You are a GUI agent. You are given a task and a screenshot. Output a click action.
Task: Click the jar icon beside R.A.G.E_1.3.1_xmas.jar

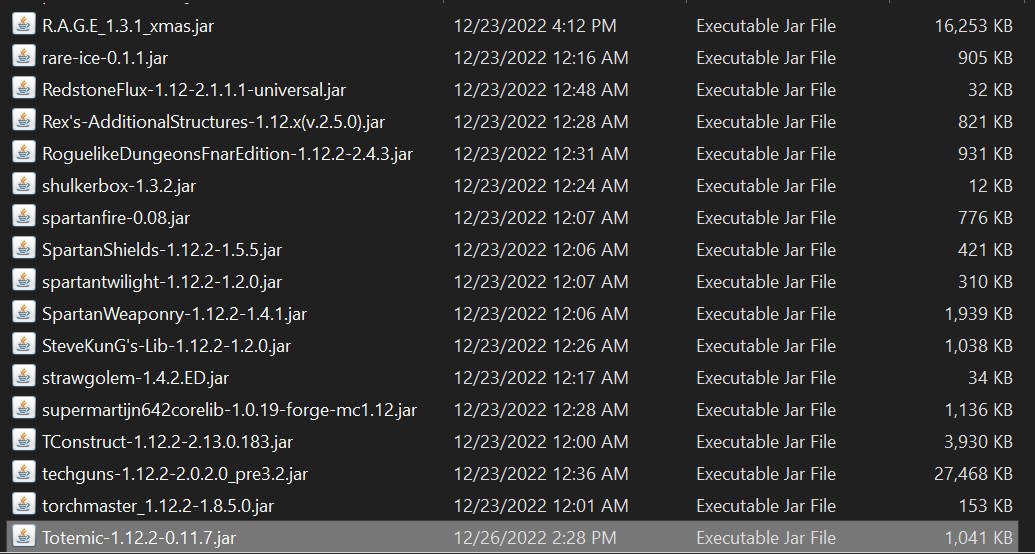click(24, 25)
